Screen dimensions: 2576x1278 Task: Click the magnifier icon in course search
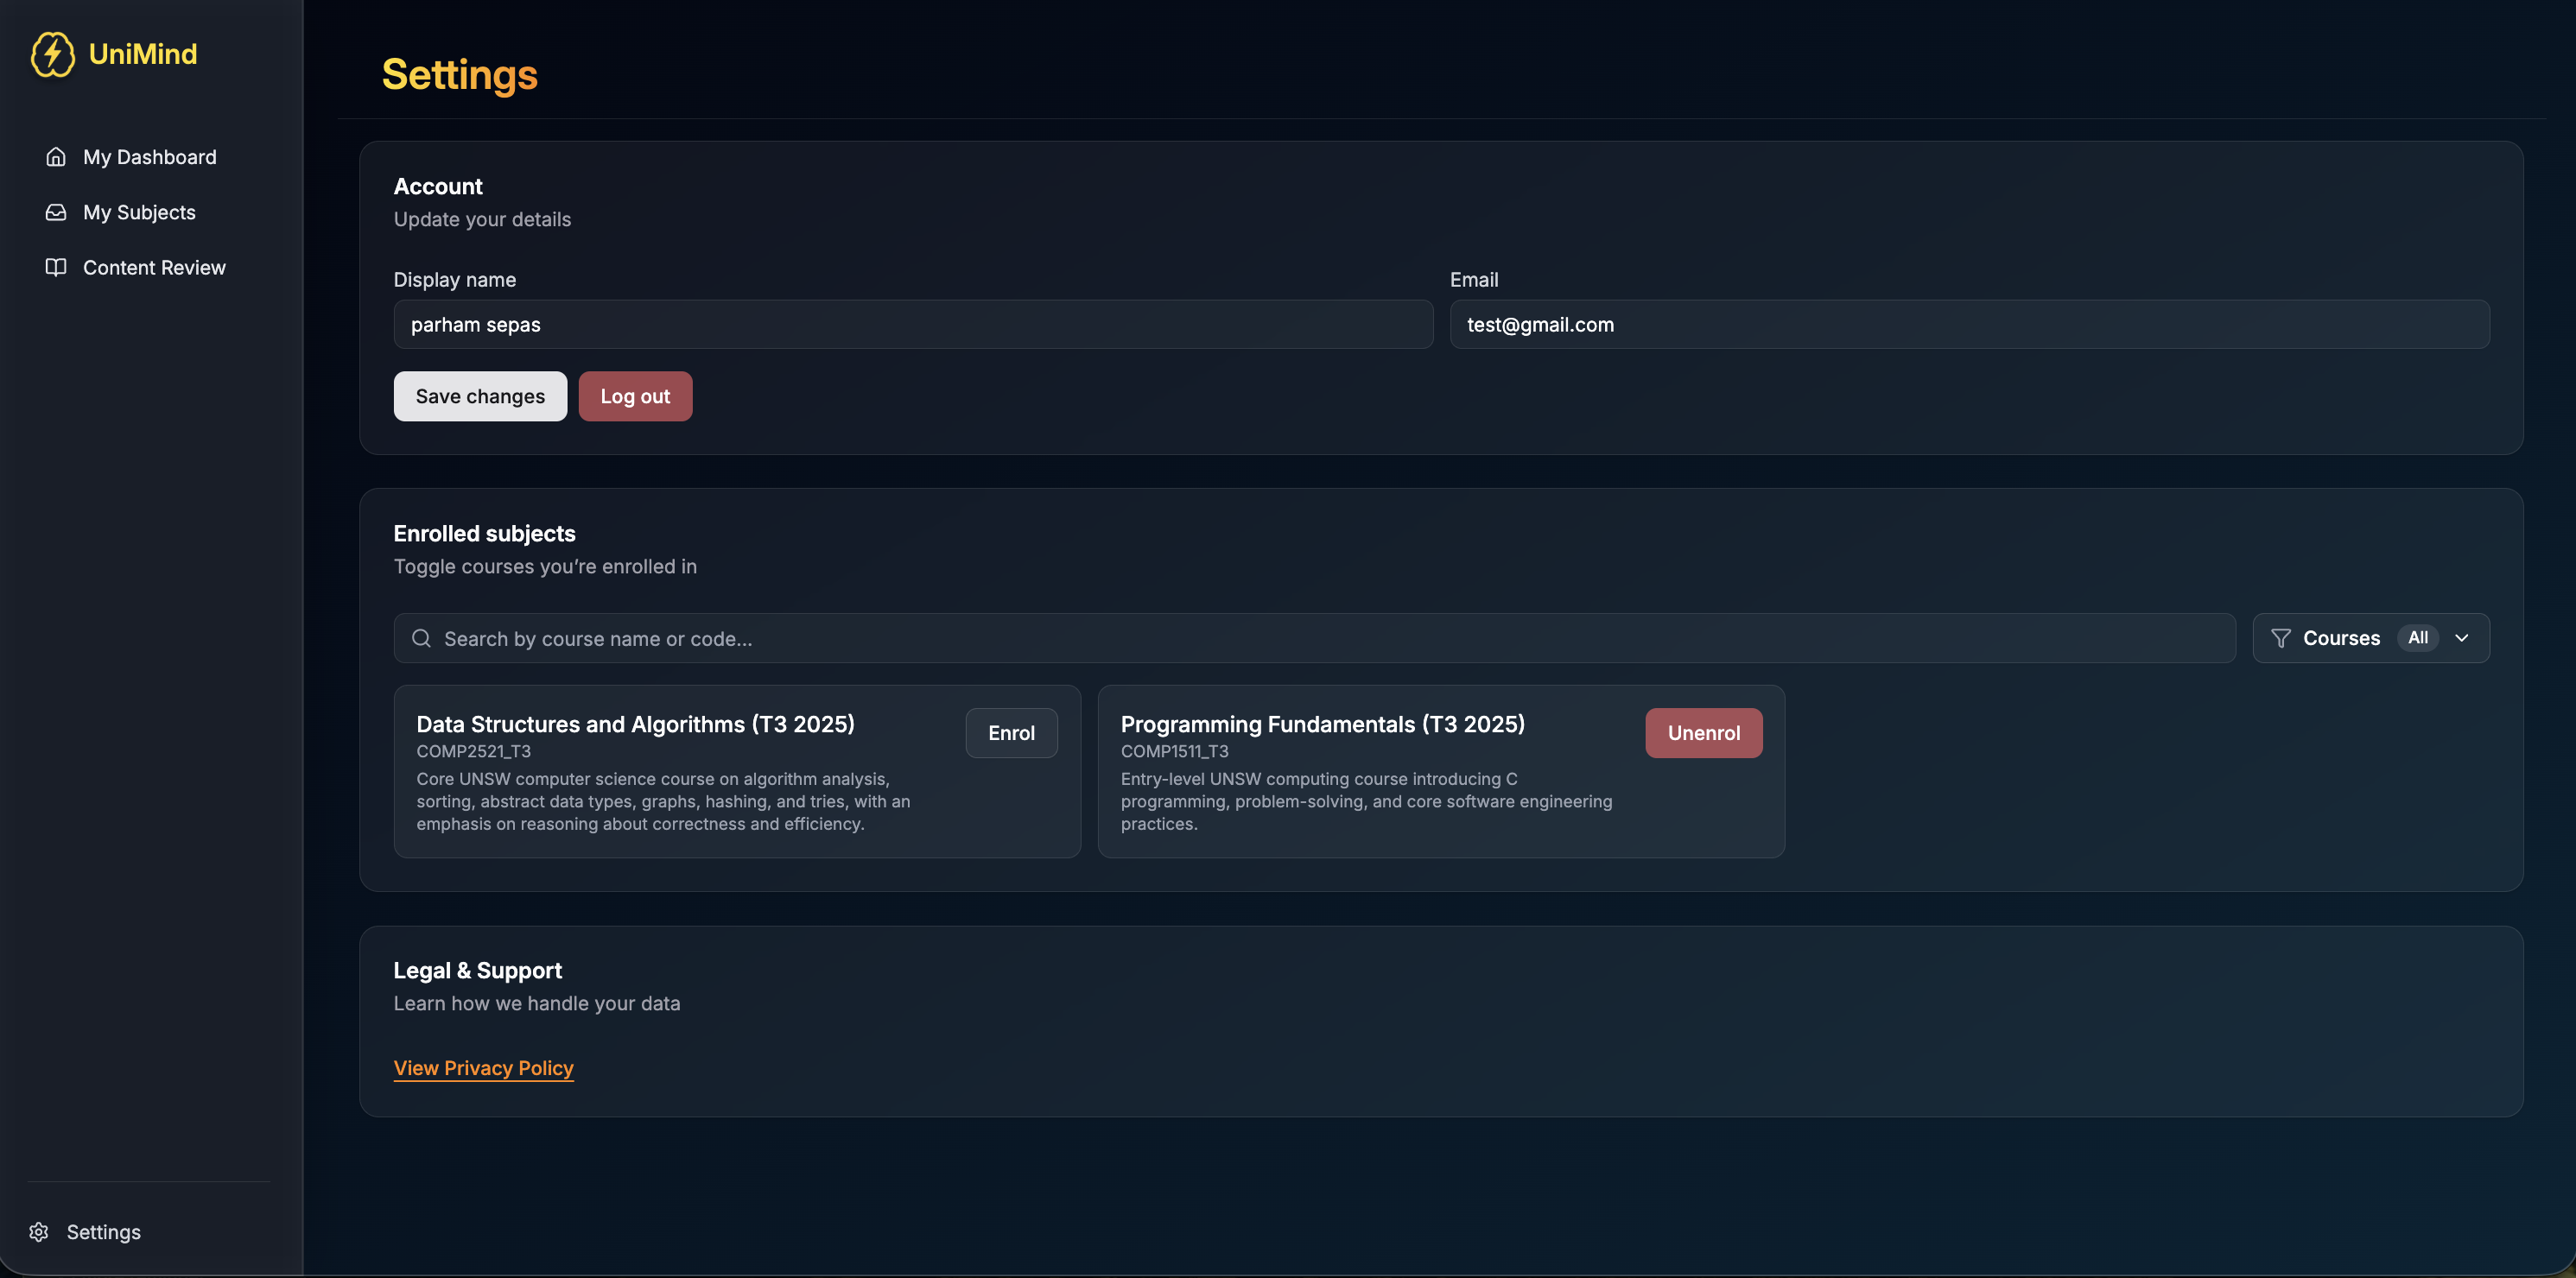pos(421,638)
